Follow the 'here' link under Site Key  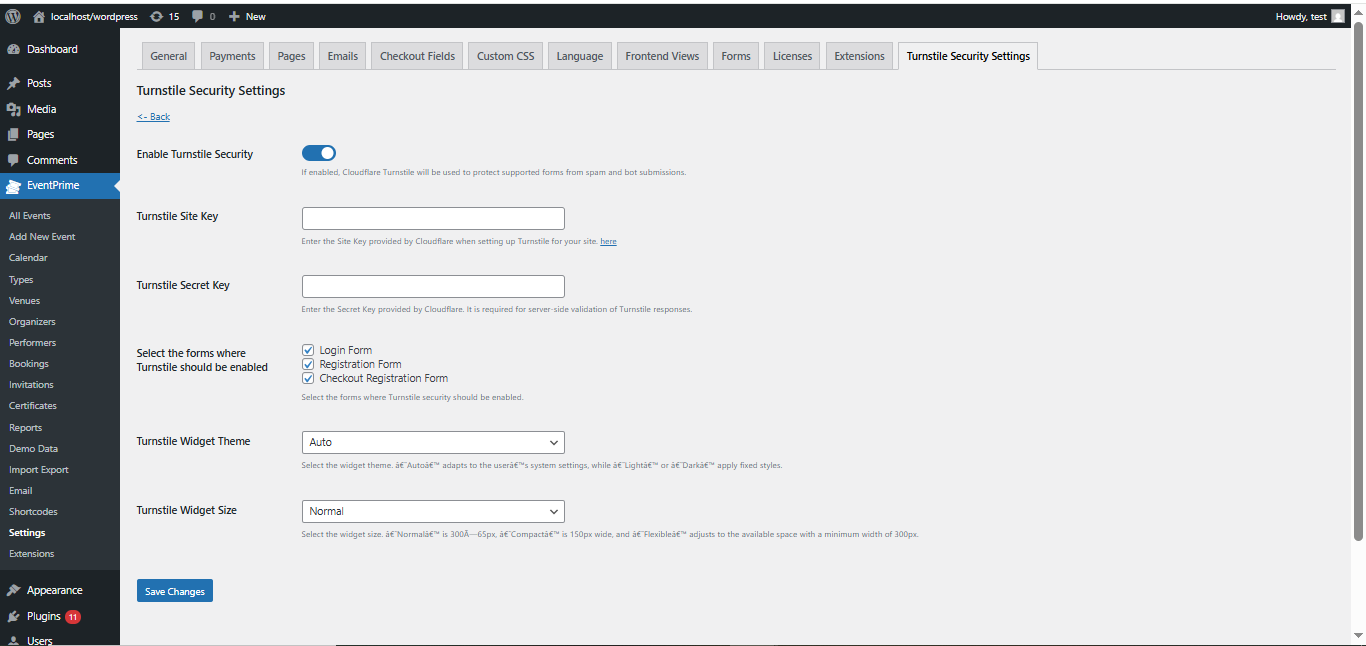point(608,241)
